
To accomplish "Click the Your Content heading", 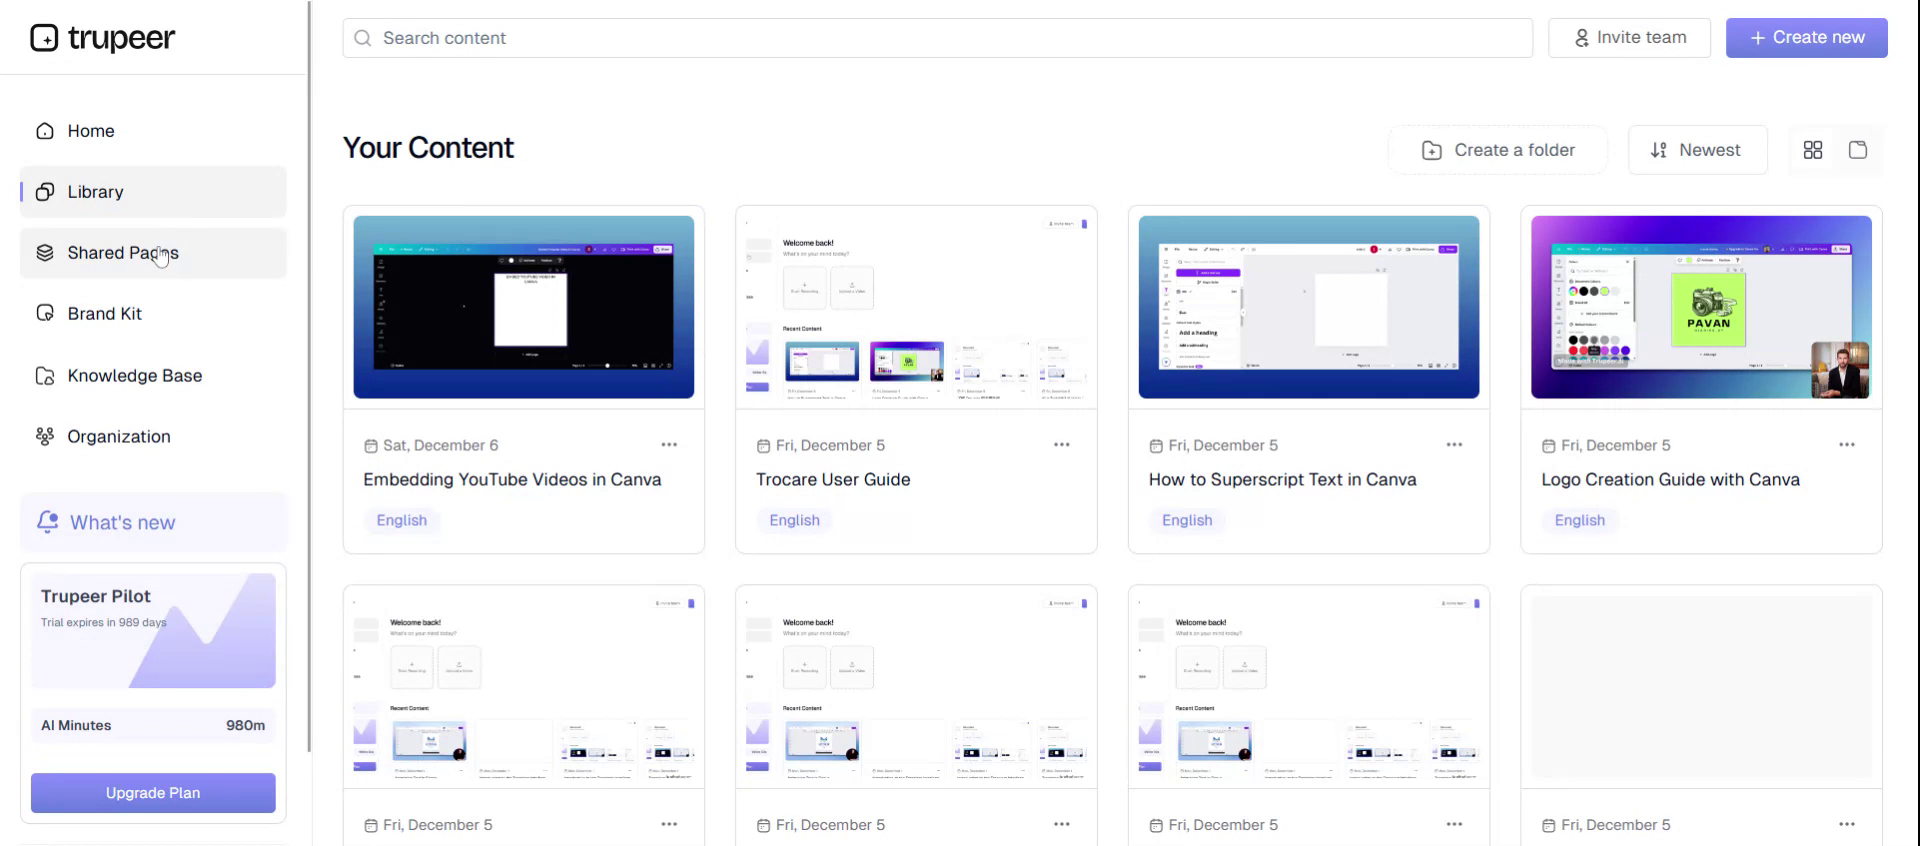I will point(428,148).
